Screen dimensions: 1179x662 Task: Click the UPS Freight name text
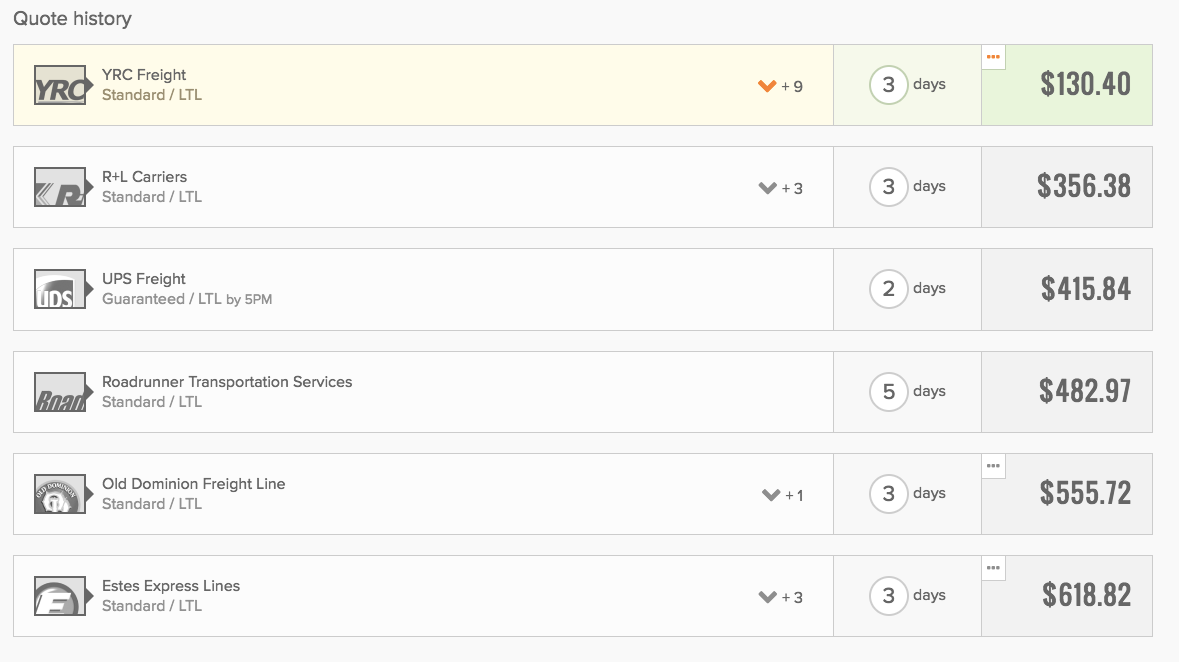[x=144, y=279]
